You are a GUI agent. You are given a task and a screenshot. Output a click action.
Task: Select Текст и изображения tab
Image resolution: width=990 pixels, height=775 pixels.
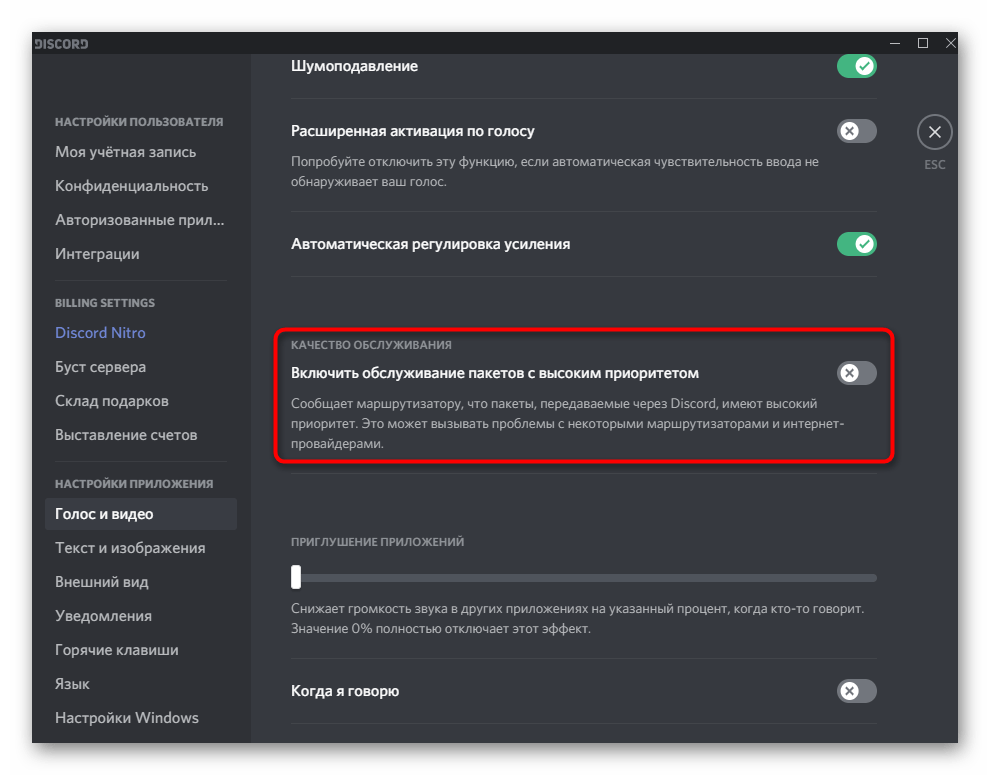click(130, 548)
